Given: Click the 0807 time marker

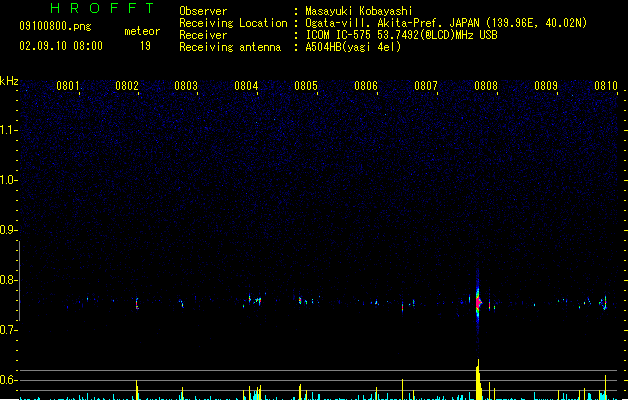Looking at the screenshot, I should (426, 86).
